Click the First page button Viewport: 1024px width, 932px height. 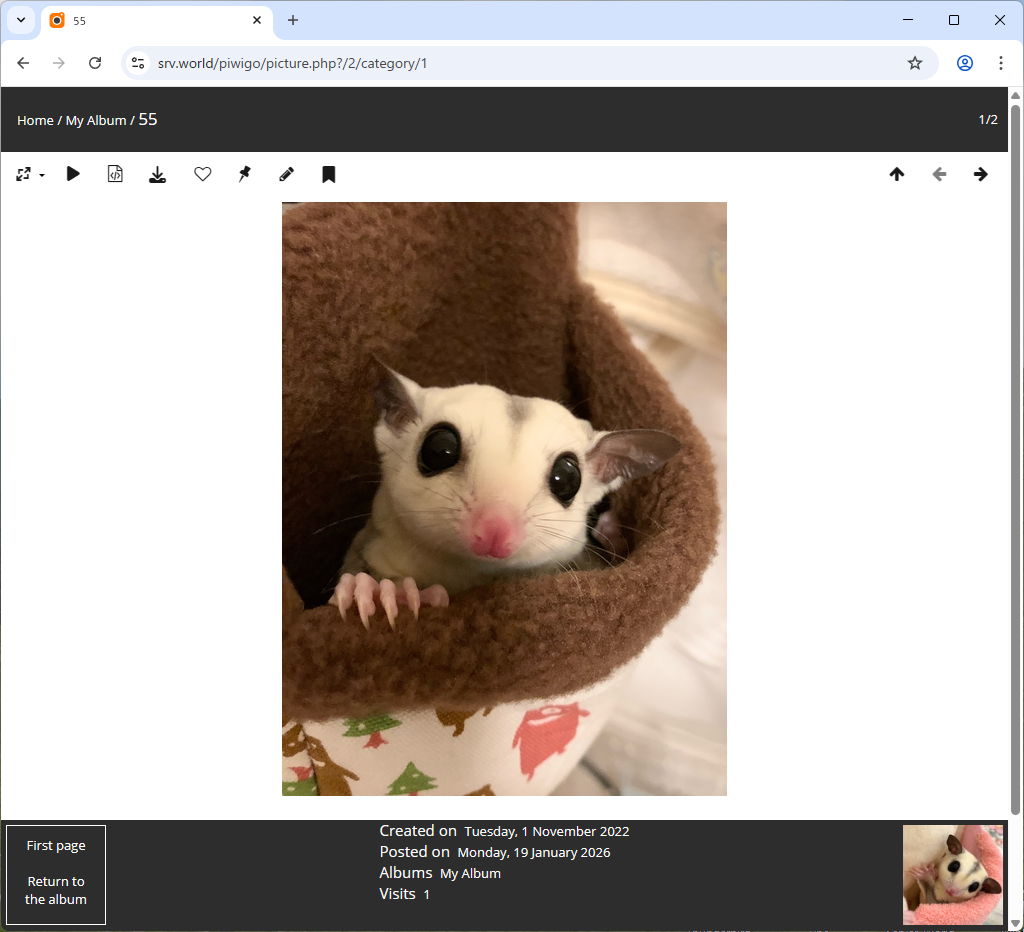[x=55, y=845]
